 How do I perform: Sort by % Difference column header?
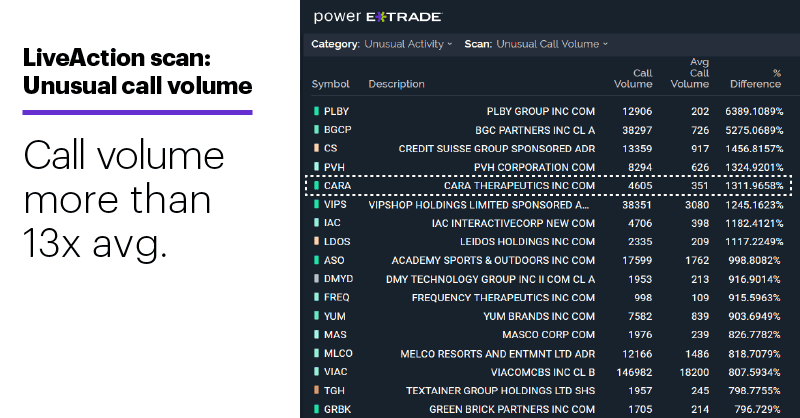point(756,79)
